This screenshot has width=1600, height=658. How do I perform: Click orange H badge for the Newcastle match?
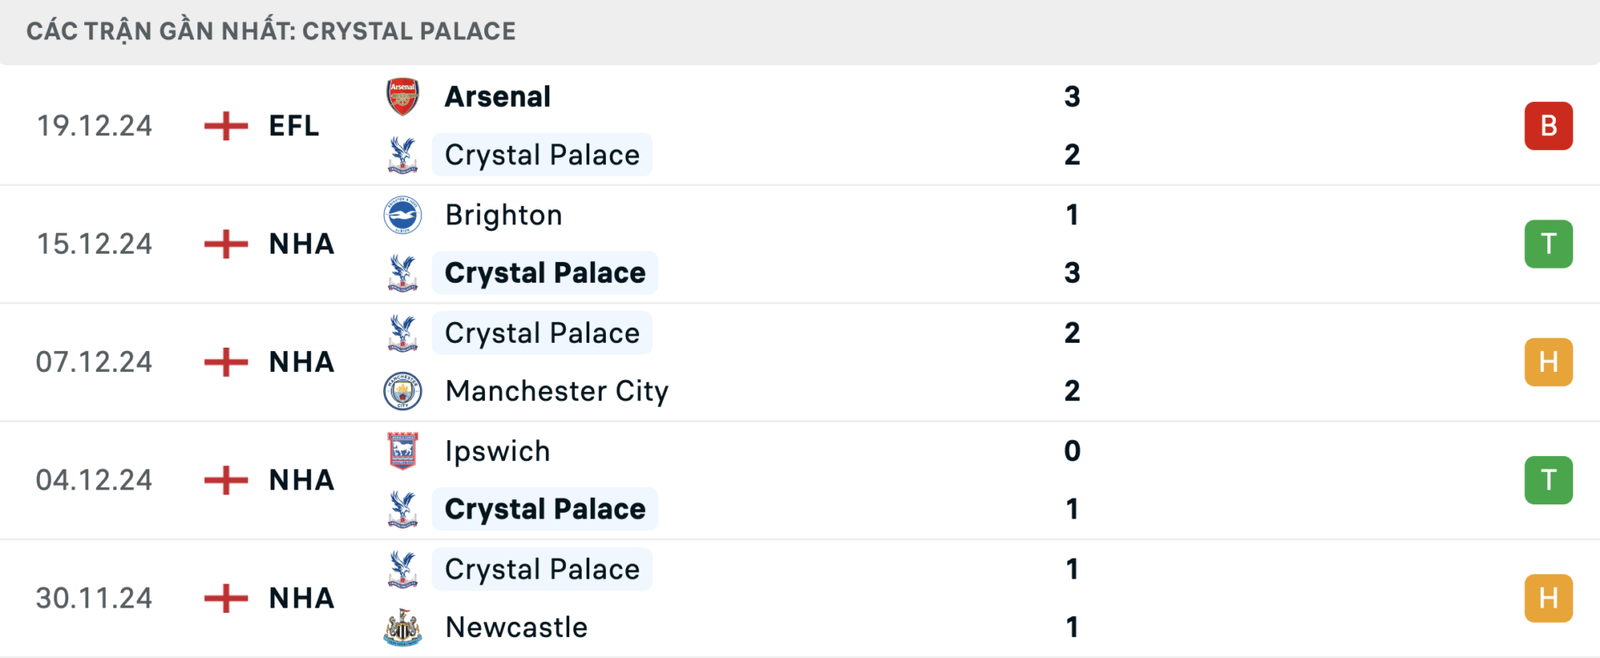tap(1548, 598)
